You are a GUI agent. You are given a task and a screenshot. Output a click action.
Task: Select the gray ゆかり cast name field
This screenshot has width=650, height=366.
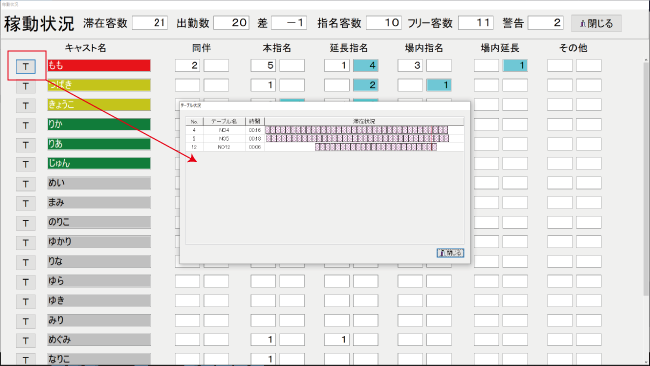point(99,242)
